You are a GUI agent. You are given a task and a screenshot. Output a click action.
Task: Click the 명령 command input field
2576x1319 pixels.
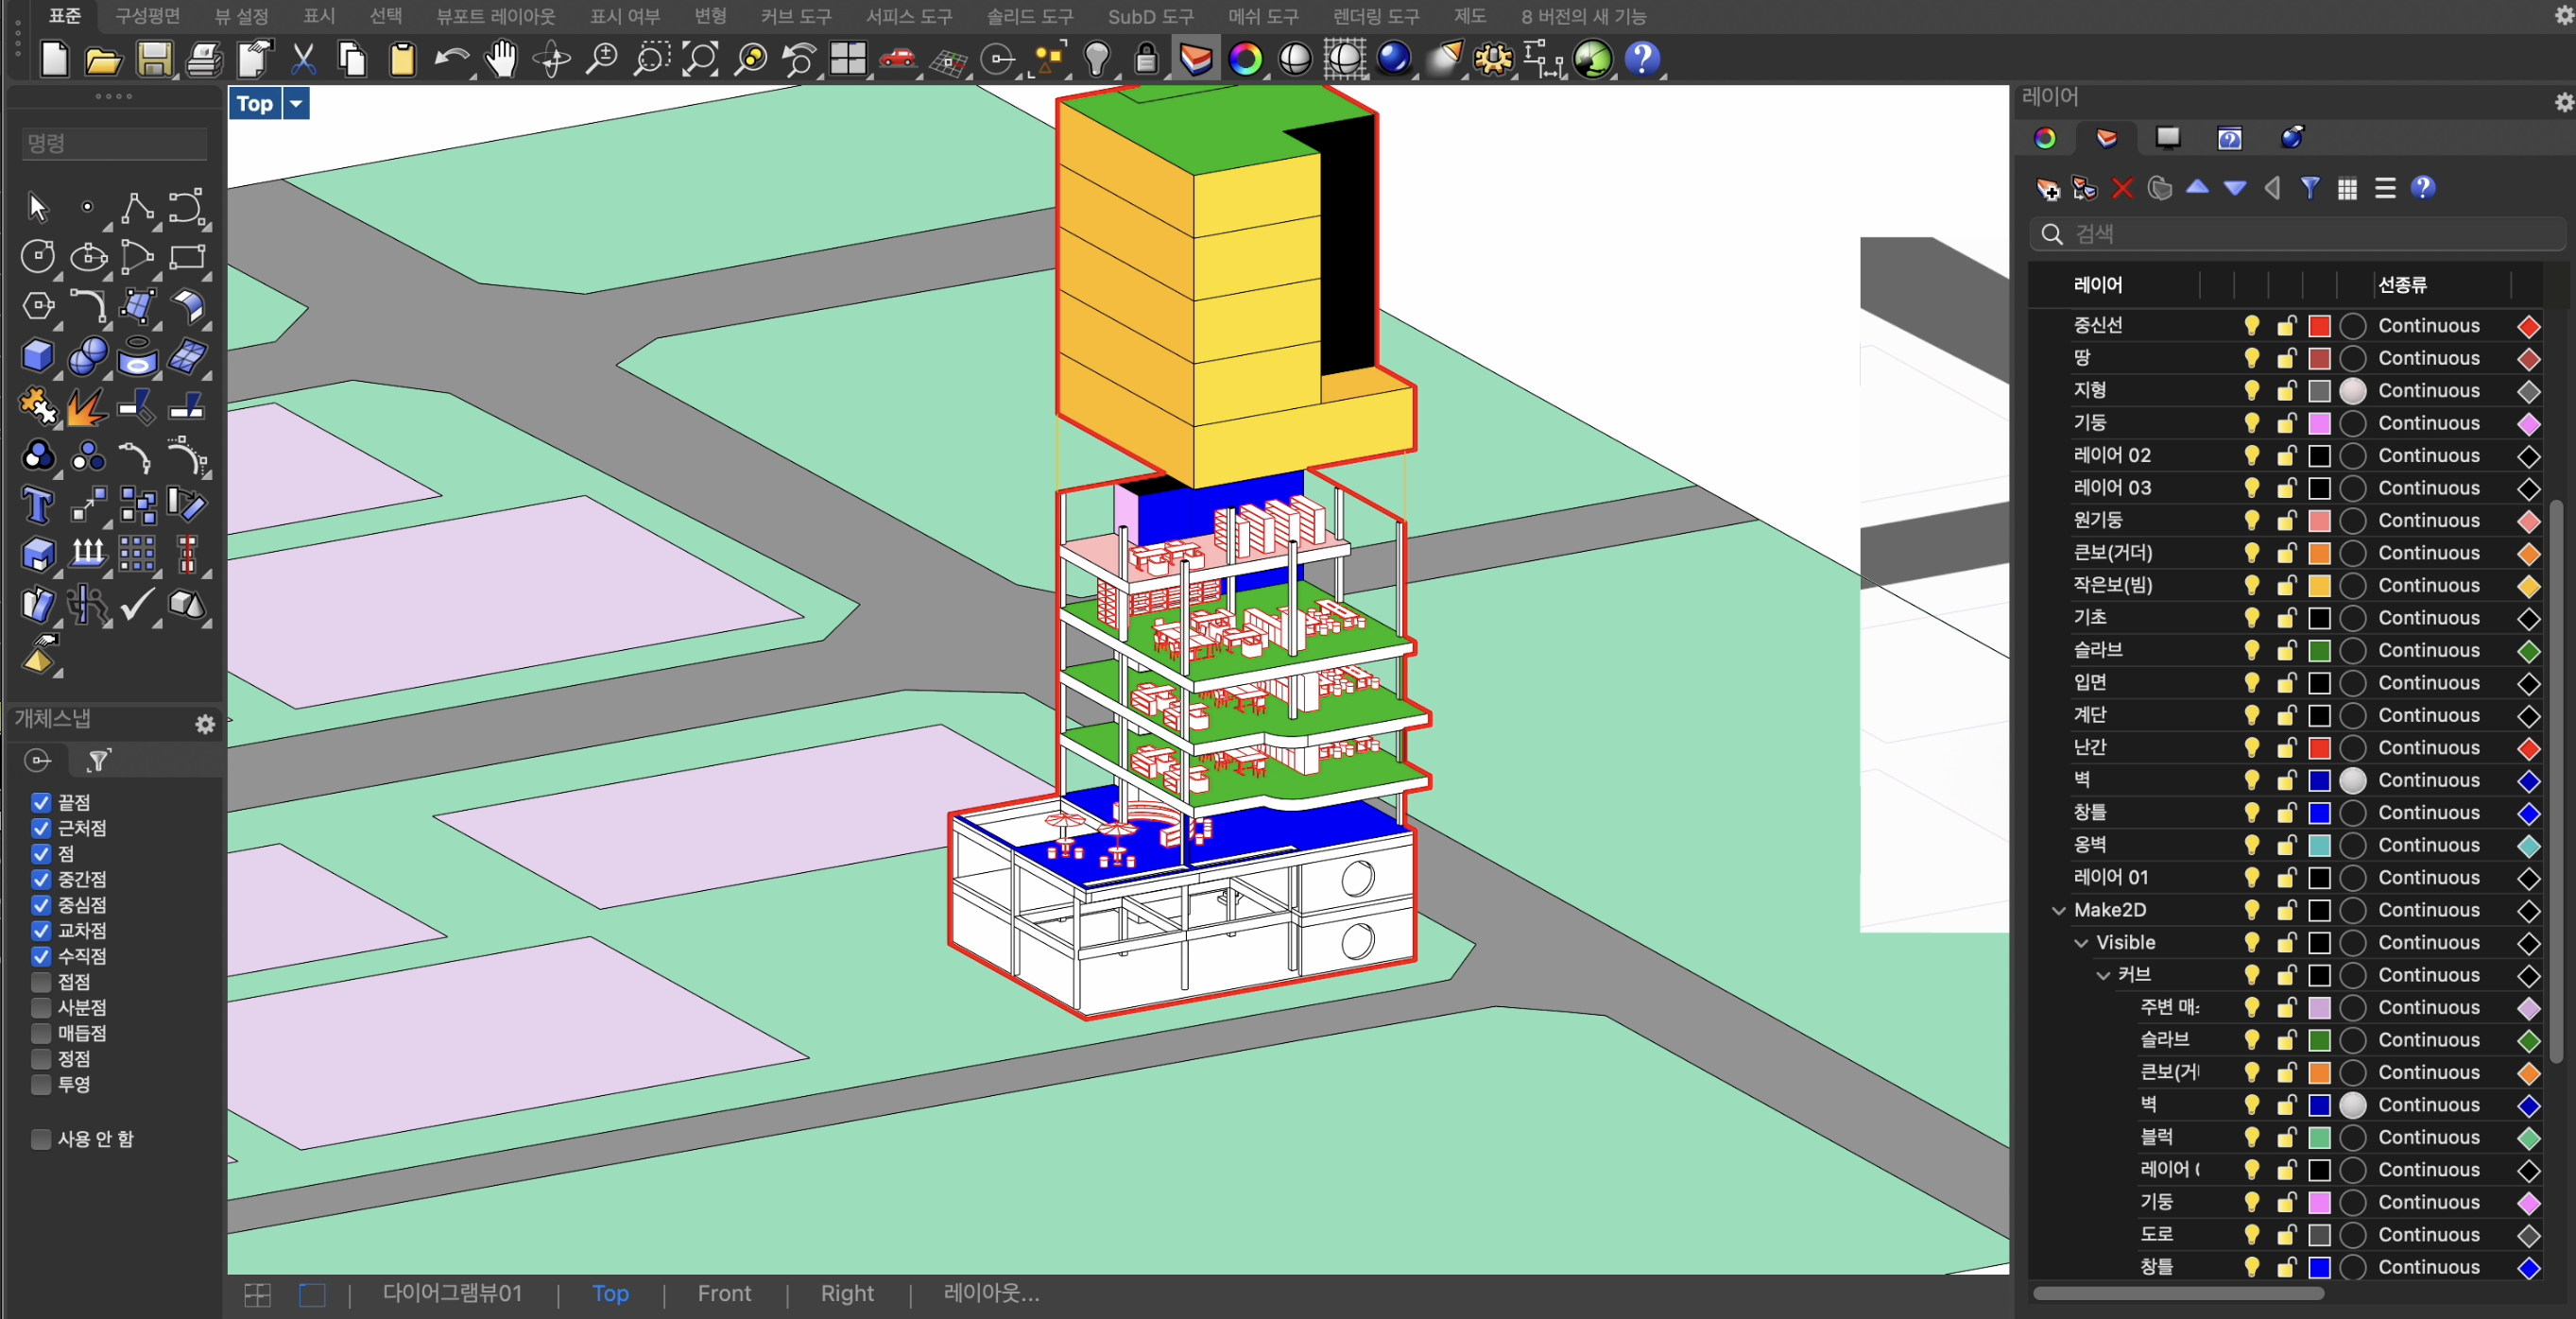tap(114, 144)
